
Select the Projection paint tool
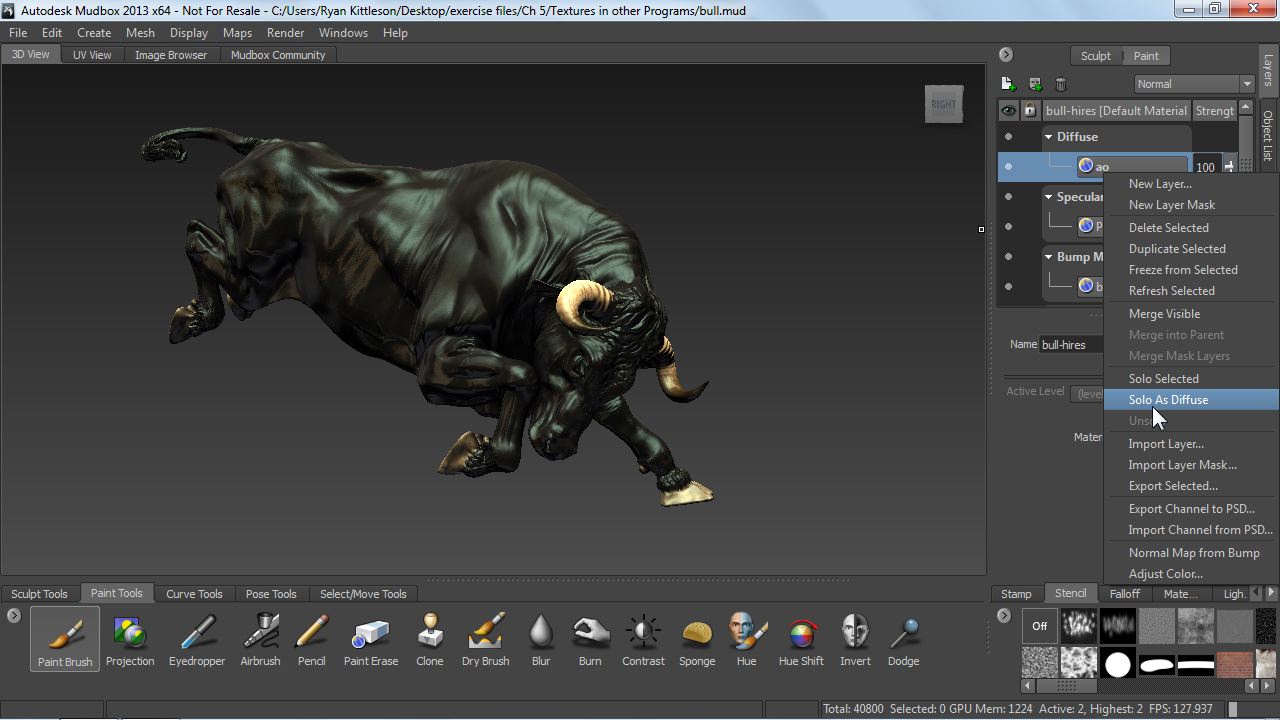click(130, 640)
